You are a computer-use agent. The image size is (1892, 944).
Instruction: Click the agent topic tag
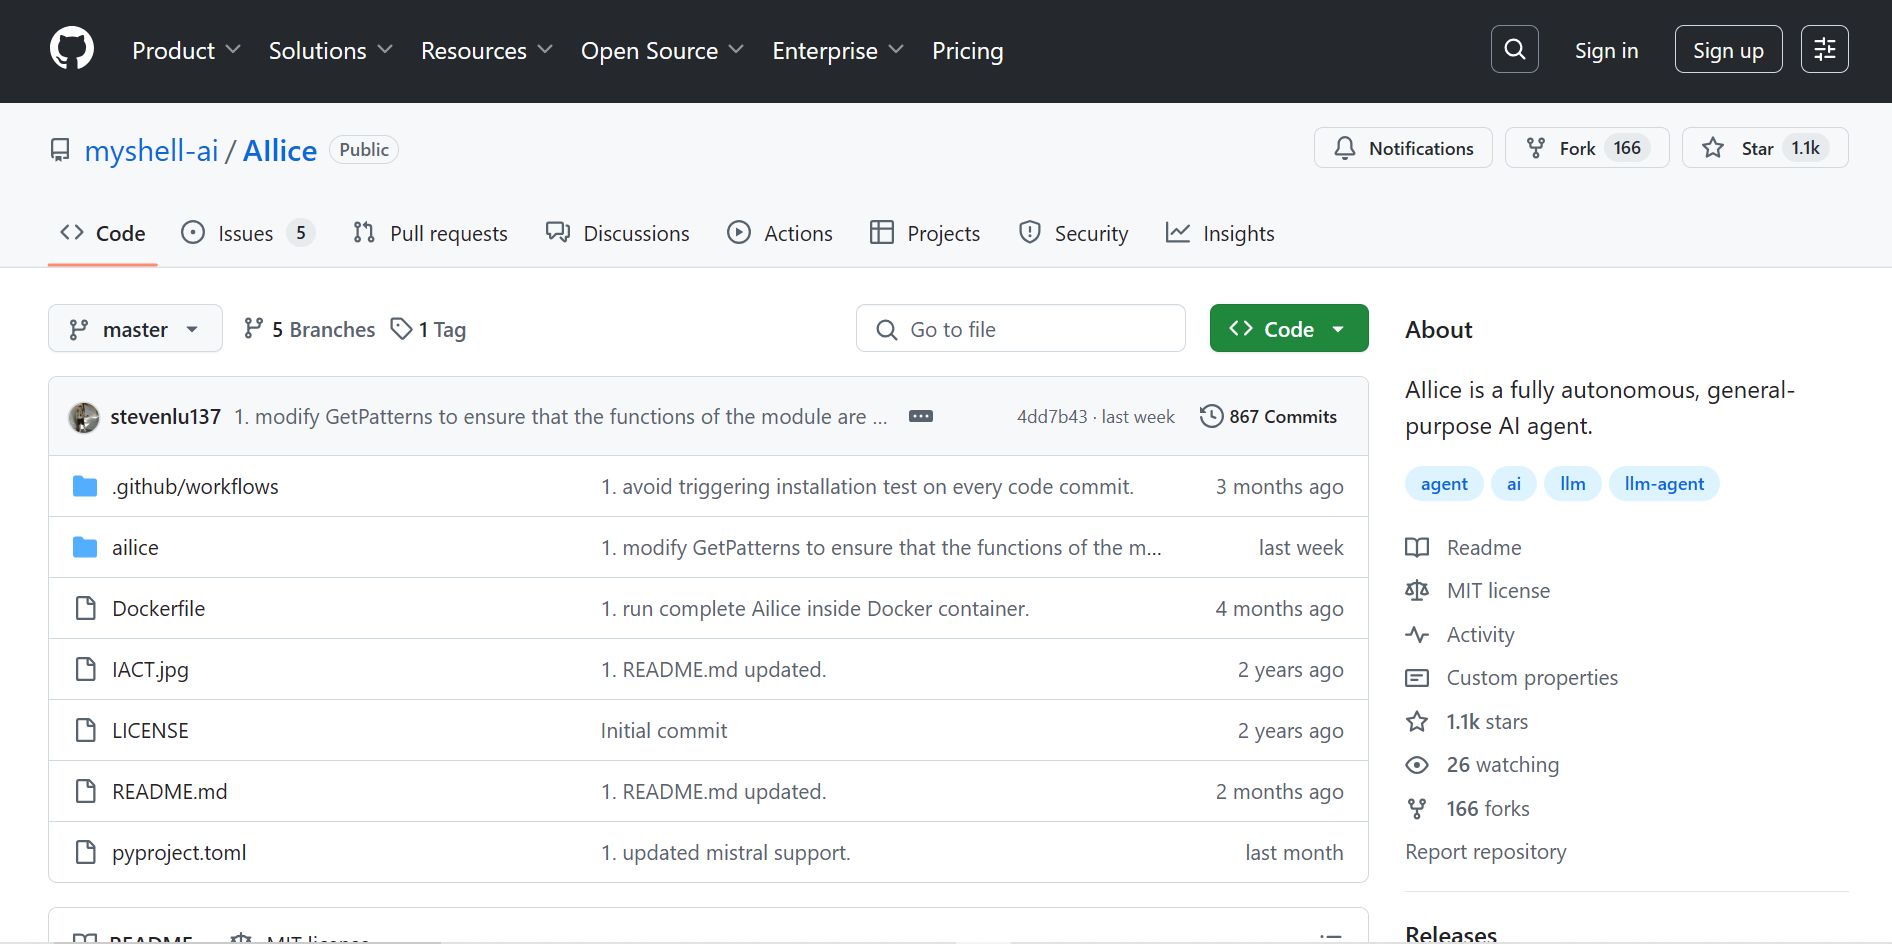pyautogui.click(x=1444, y=484)
